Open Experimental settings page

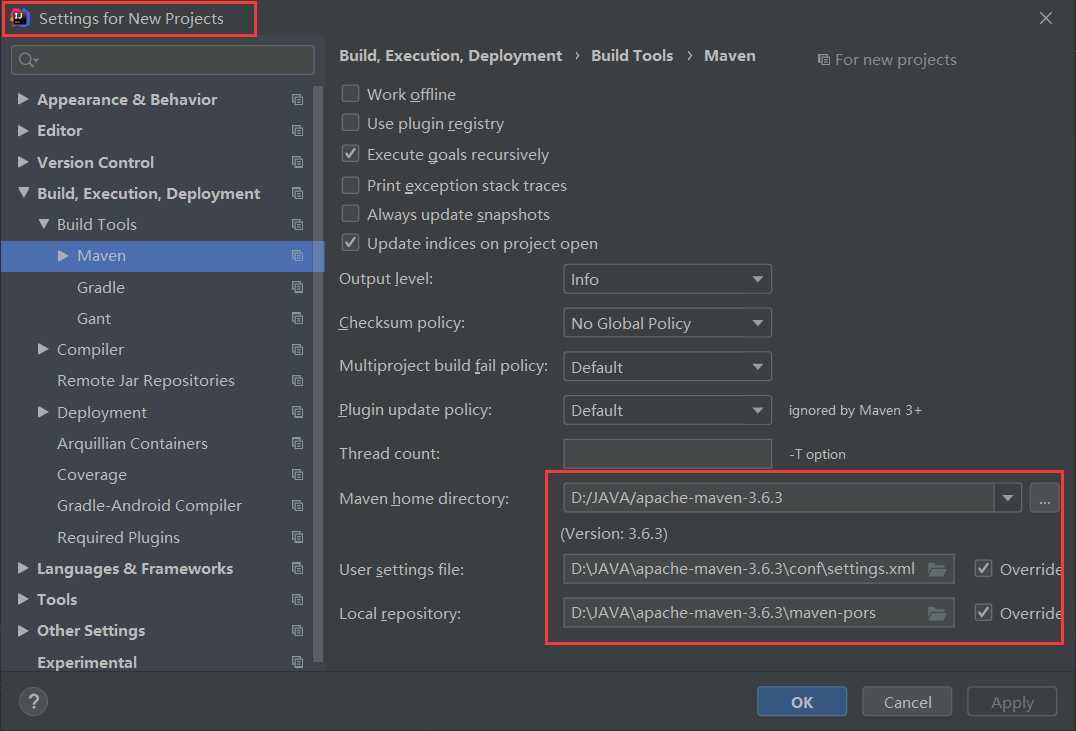coord(87,662)
